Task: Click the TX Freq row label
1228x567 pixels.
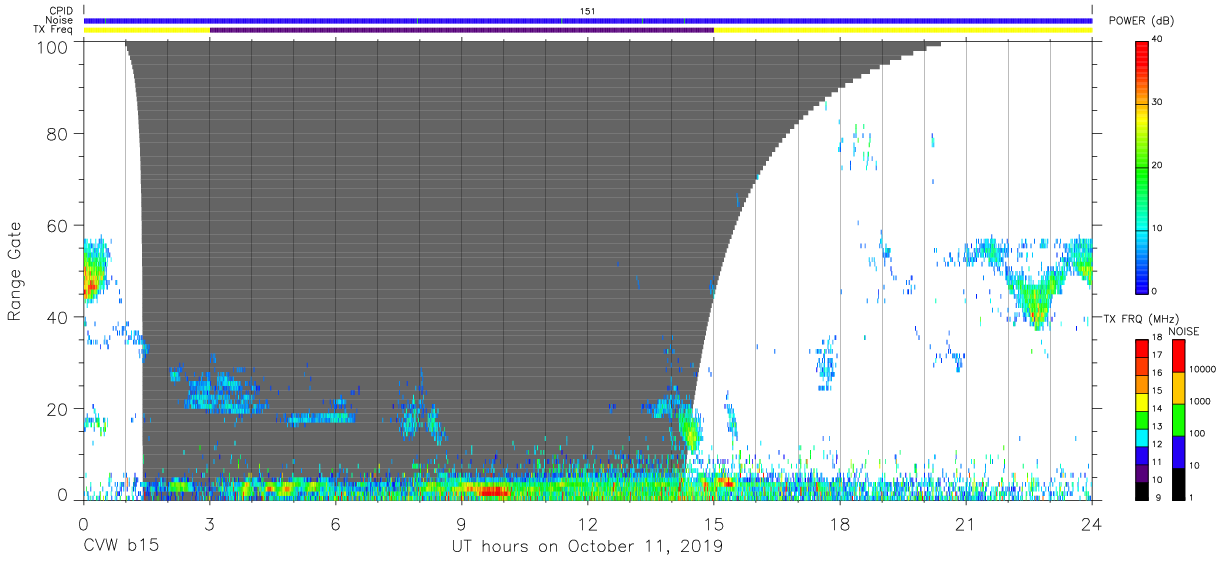Action: click(55, 30)
